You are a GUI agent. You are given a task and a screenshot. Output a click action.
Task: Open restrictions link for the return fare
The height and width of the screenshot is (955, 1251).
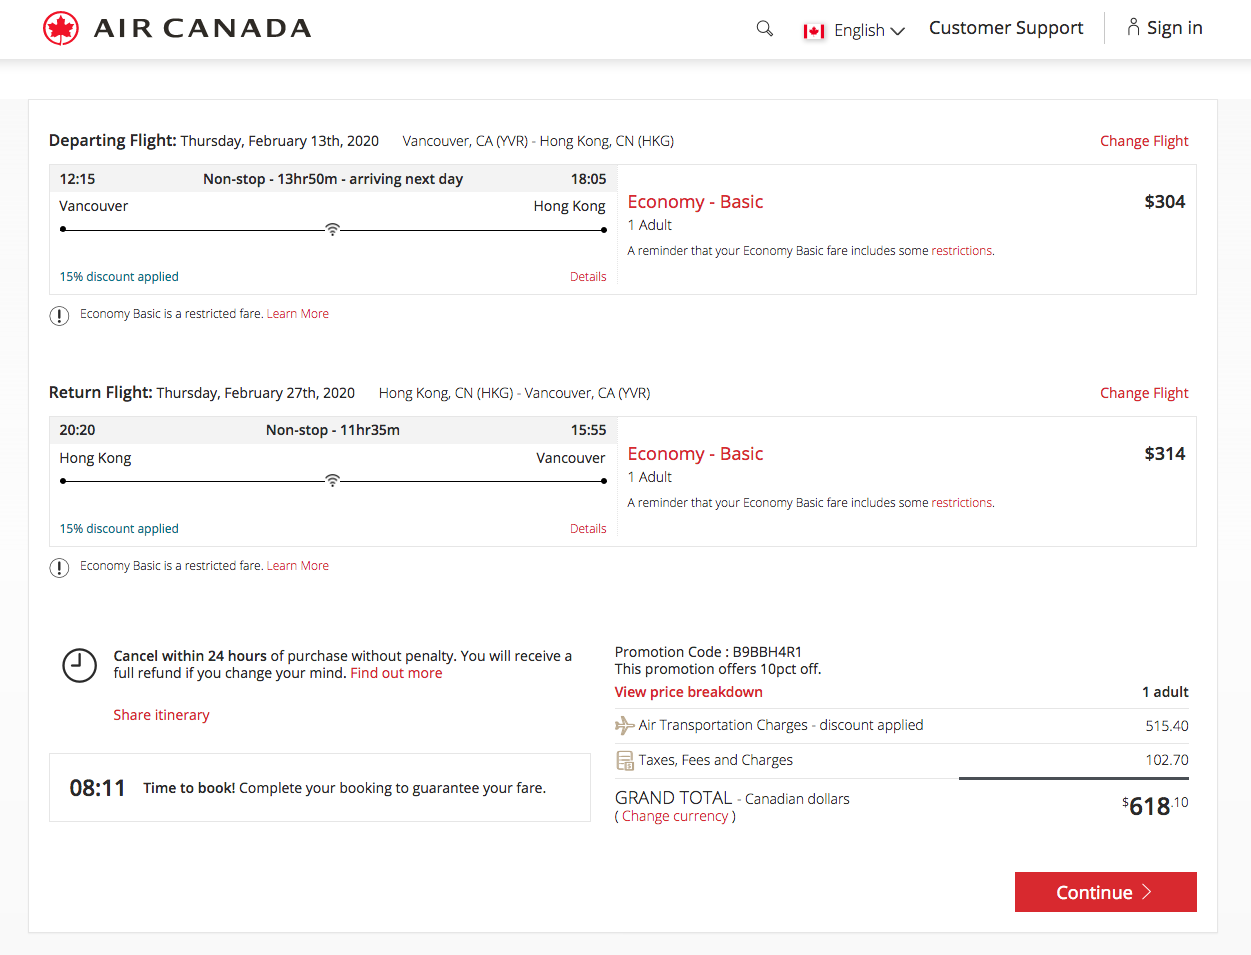[x=960, y=502]
